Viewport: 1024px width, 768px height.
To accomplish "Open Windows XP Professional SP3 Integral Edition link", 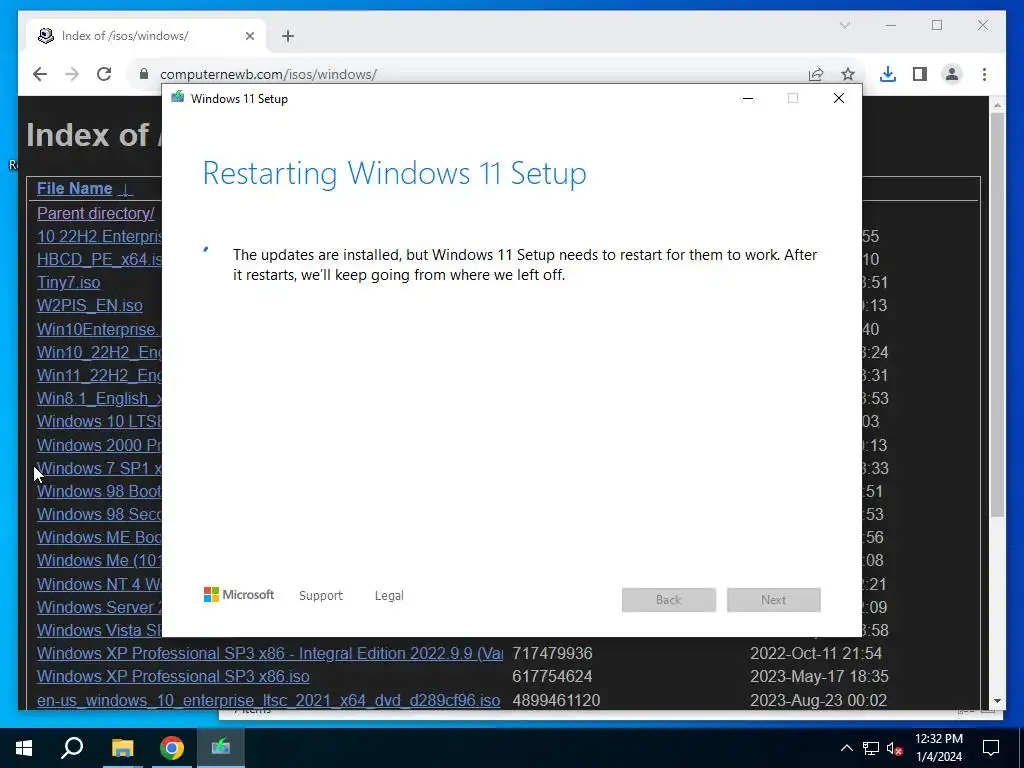I will (270, 654).
